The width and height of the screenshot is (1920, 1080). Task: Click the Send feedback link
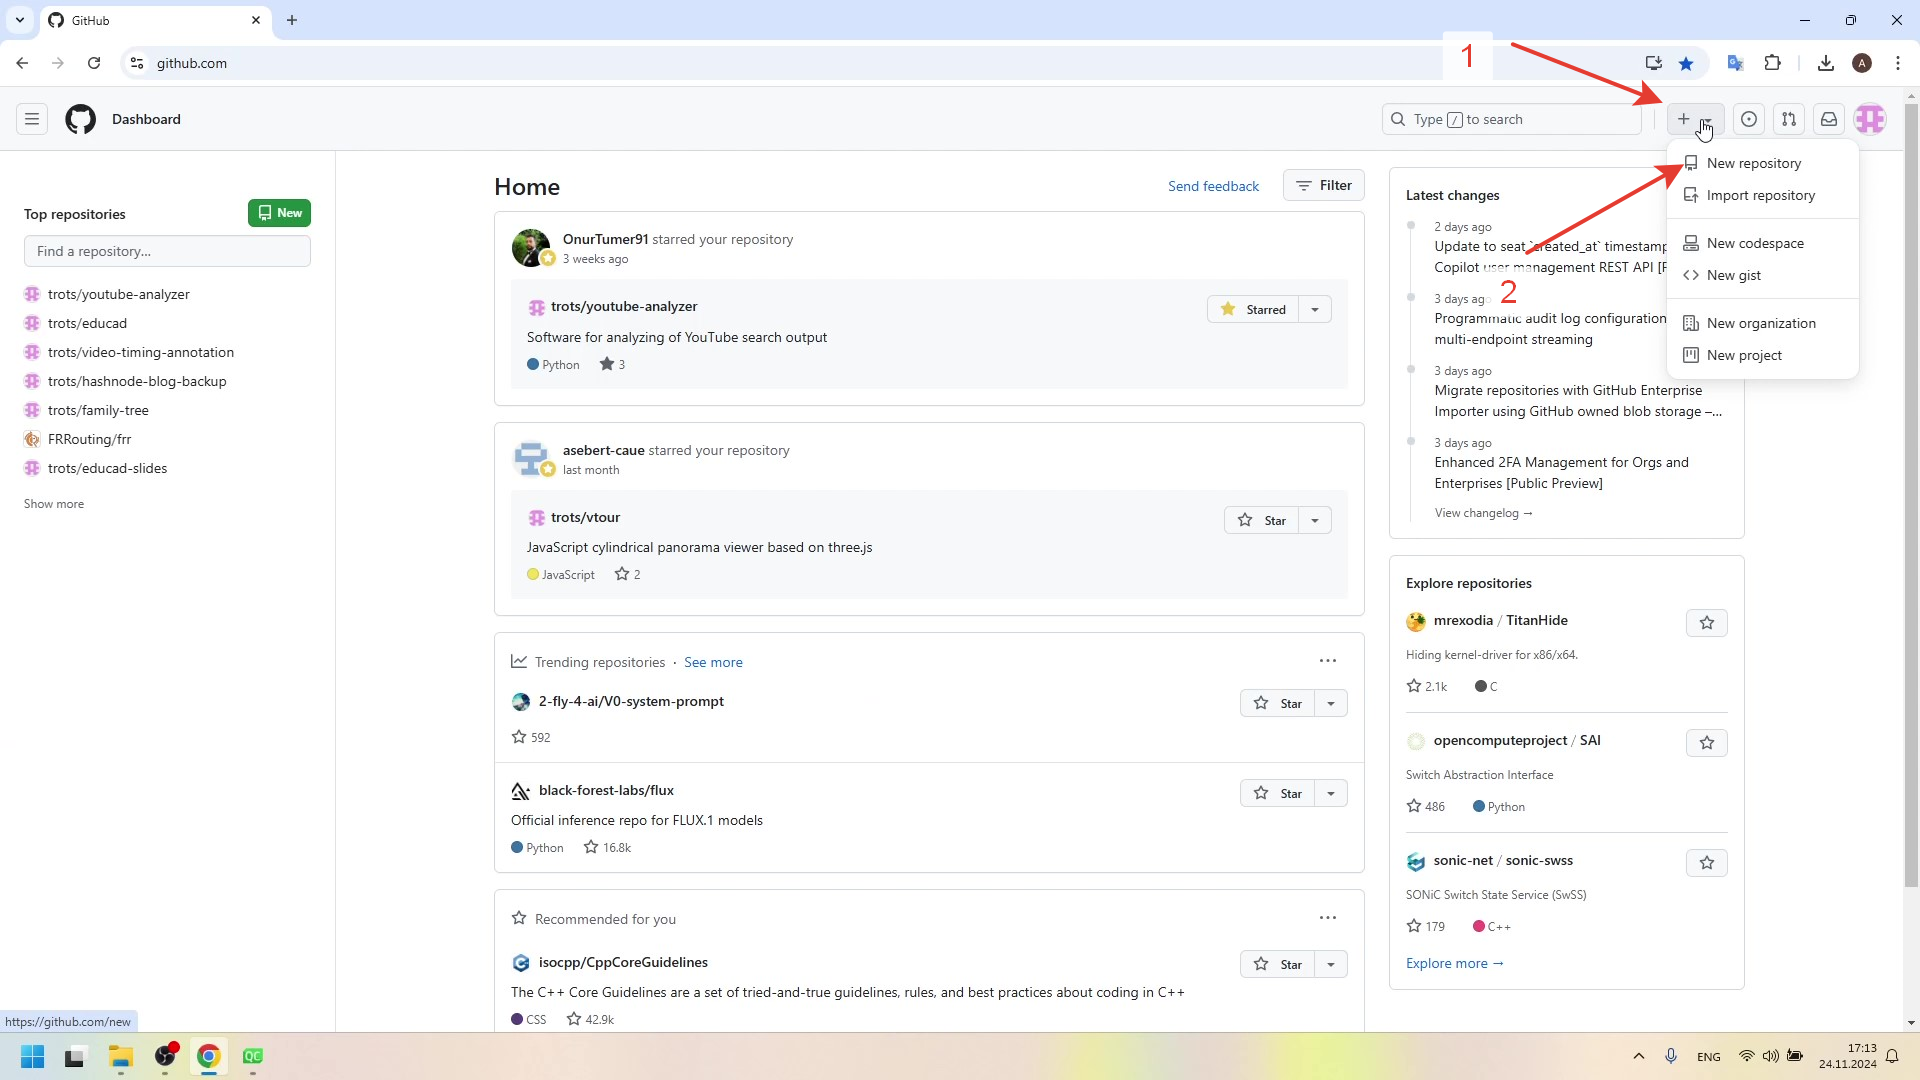click(1213, 186)
